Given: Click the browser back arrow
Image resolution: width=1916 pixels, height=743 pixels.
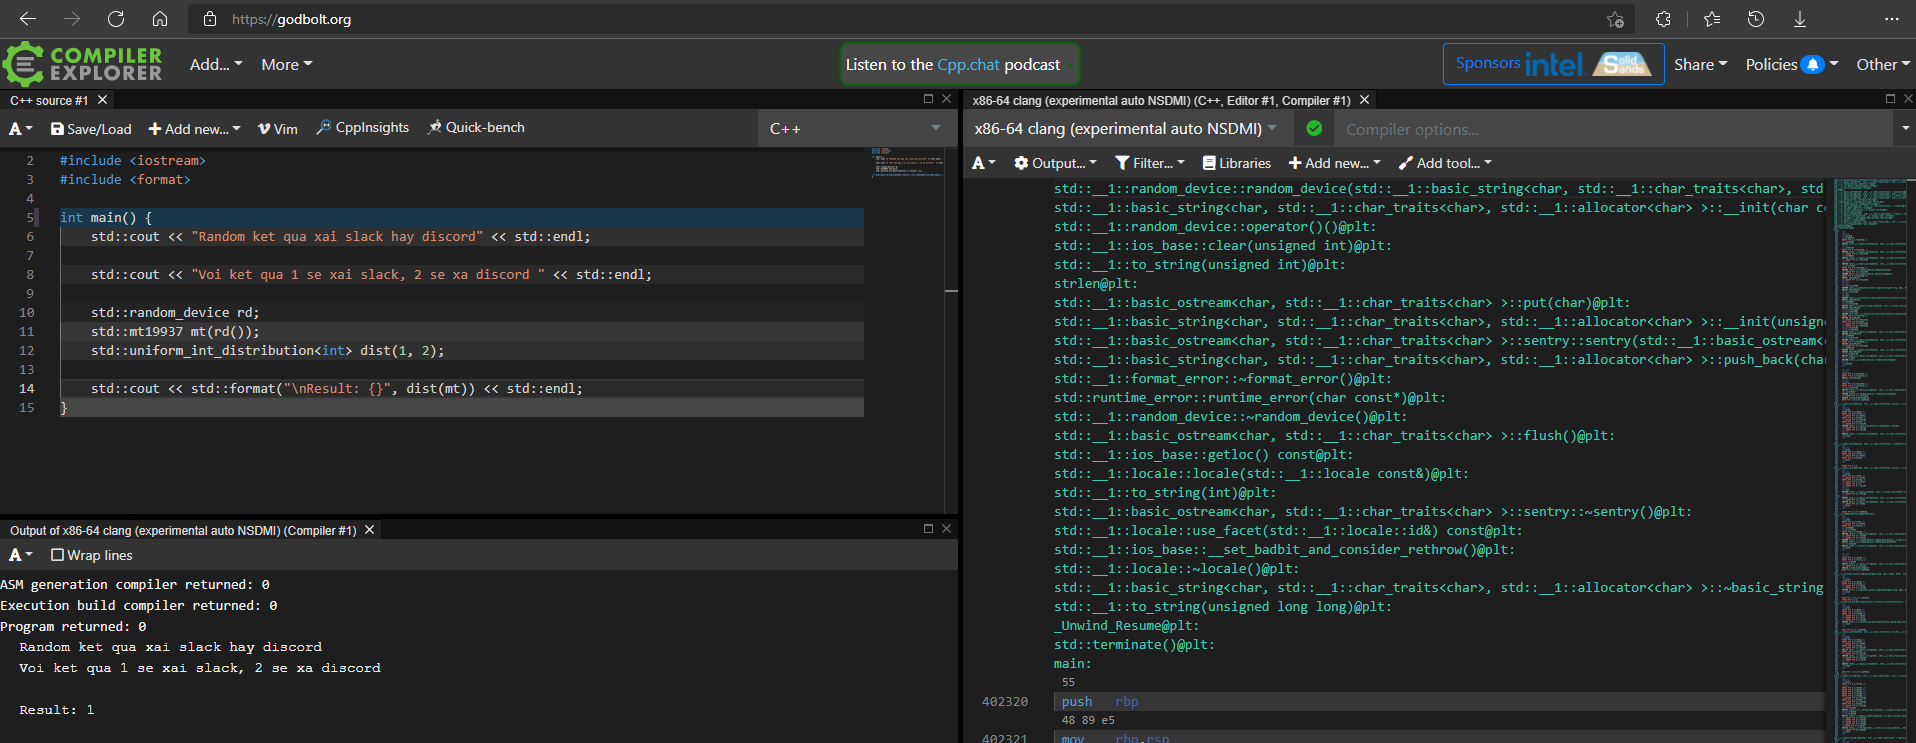Looking at the screenshot, I should point(28,19).
